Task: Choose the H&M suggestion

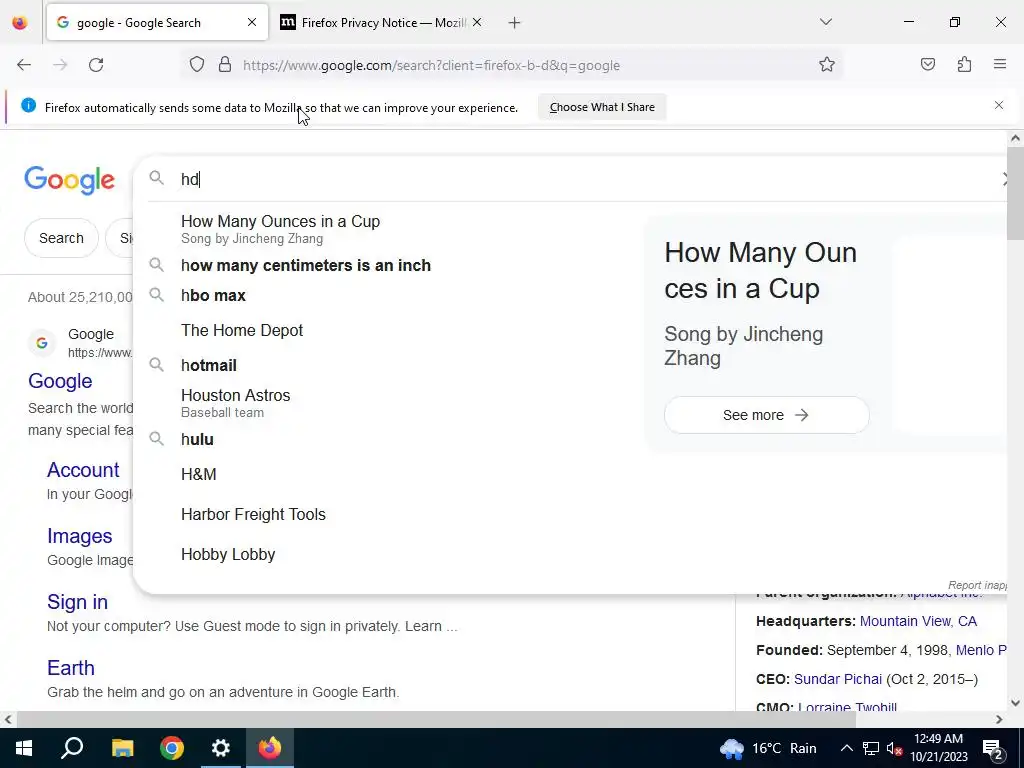Action: (199, 474)
